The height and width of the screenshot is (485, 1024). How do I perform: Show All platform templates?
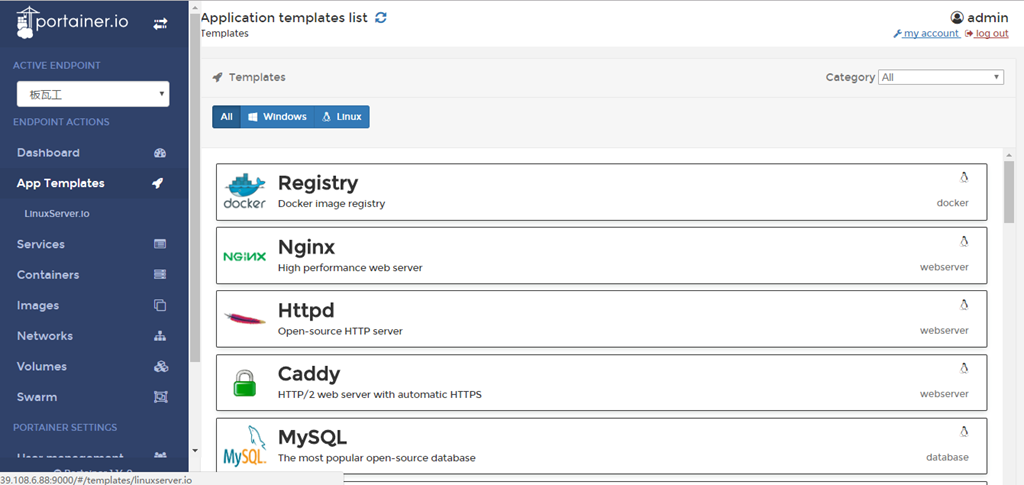tap(226, 117)
